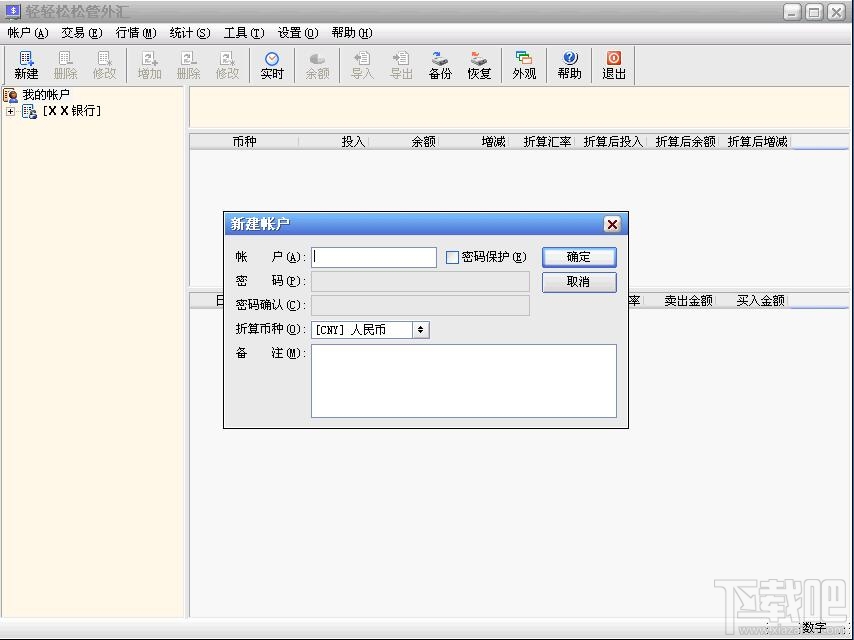Enable the 密码保护 password protection checkbox
Viewport: 854px width, 640px height.
(x=452, y=257)
